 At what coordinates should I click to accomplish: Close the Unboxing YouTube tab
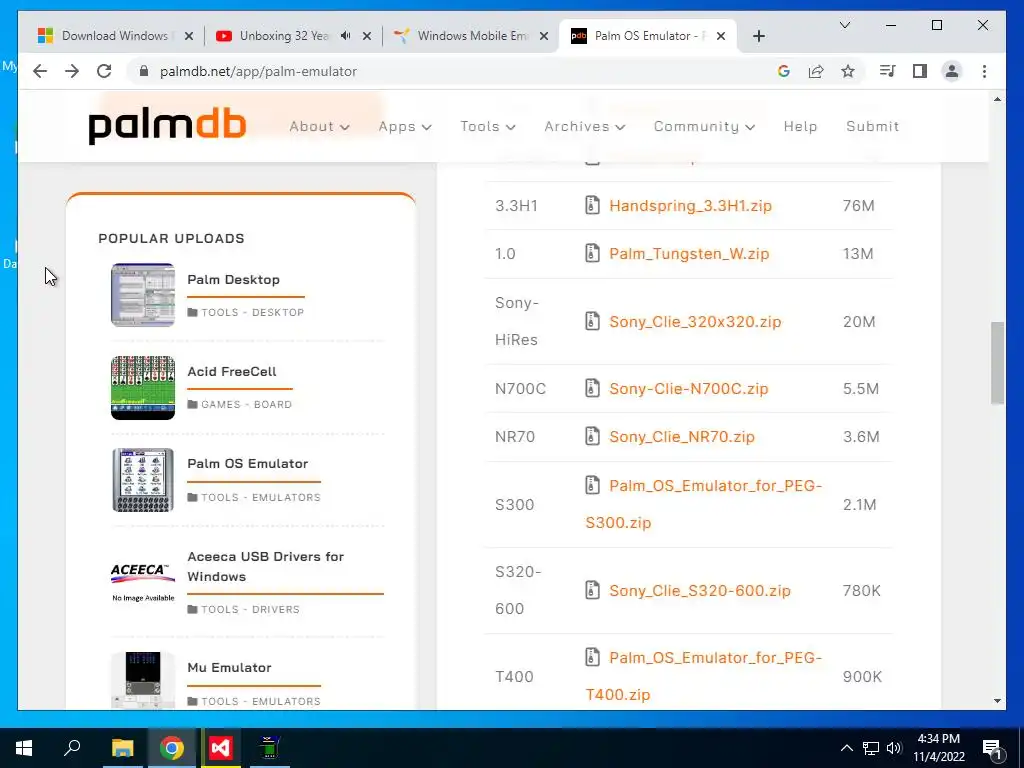(367, 36)
